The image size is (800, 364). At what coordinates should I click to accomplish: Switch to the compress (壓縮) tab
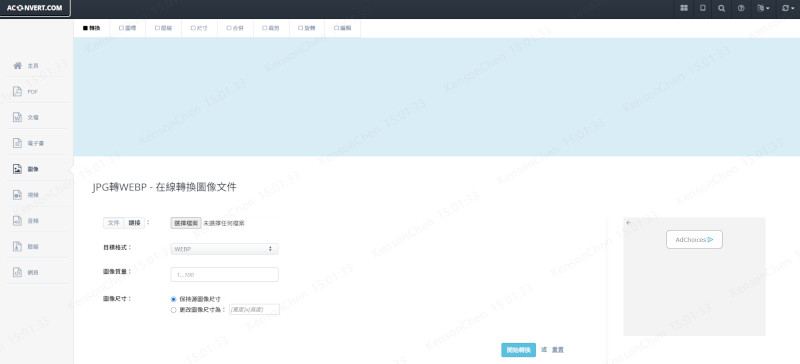[x=163, y=29]
